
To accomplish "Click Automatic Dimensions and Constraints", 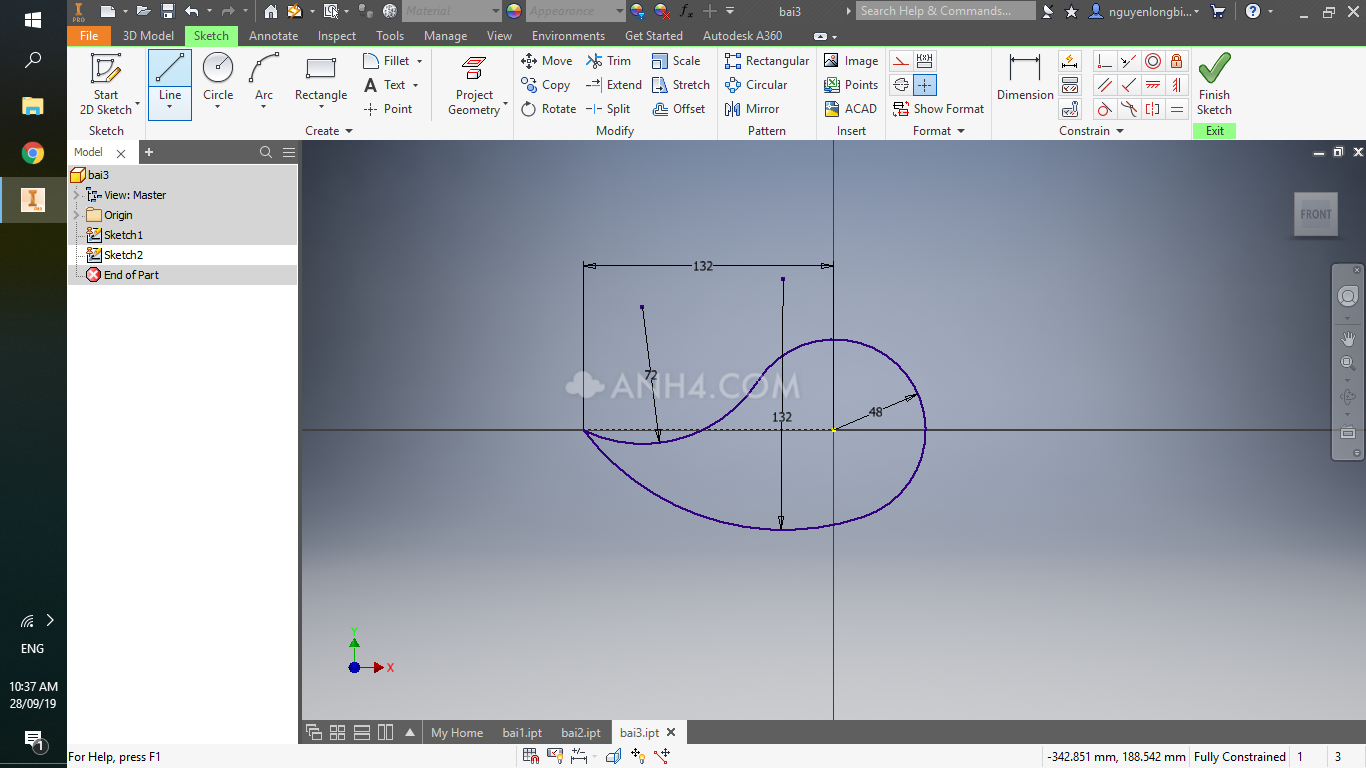I will point(1070,61).
